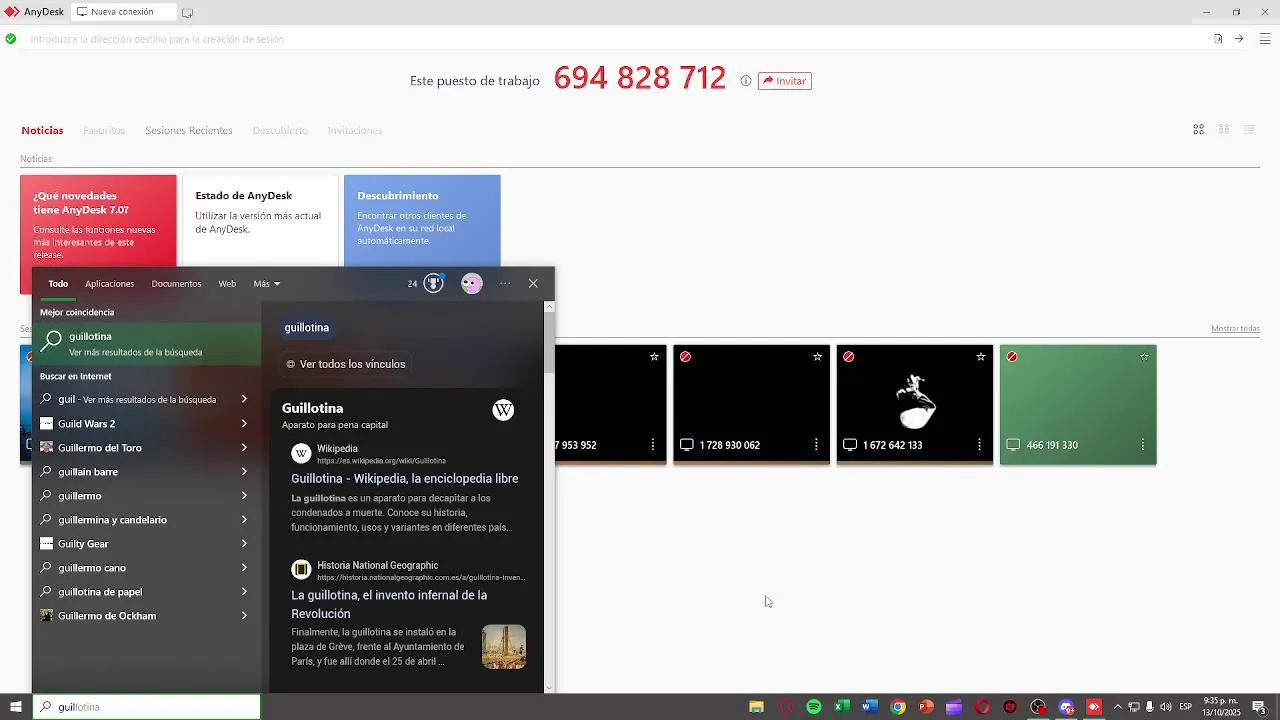Click the file transfer icon in address bar
This screenshot has width=1280, height=720.
[x=1218, y=39]
